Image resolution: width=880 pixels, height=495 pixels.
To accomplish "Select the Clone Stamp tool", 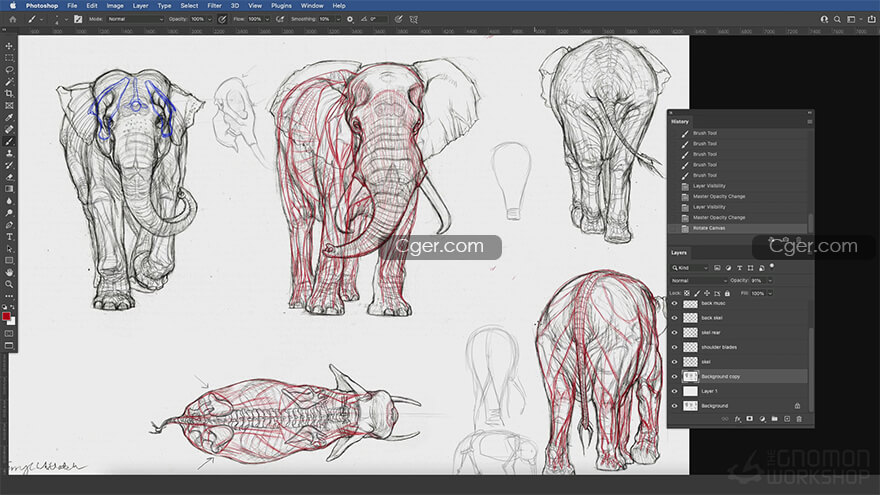I will tap(9, 153).
